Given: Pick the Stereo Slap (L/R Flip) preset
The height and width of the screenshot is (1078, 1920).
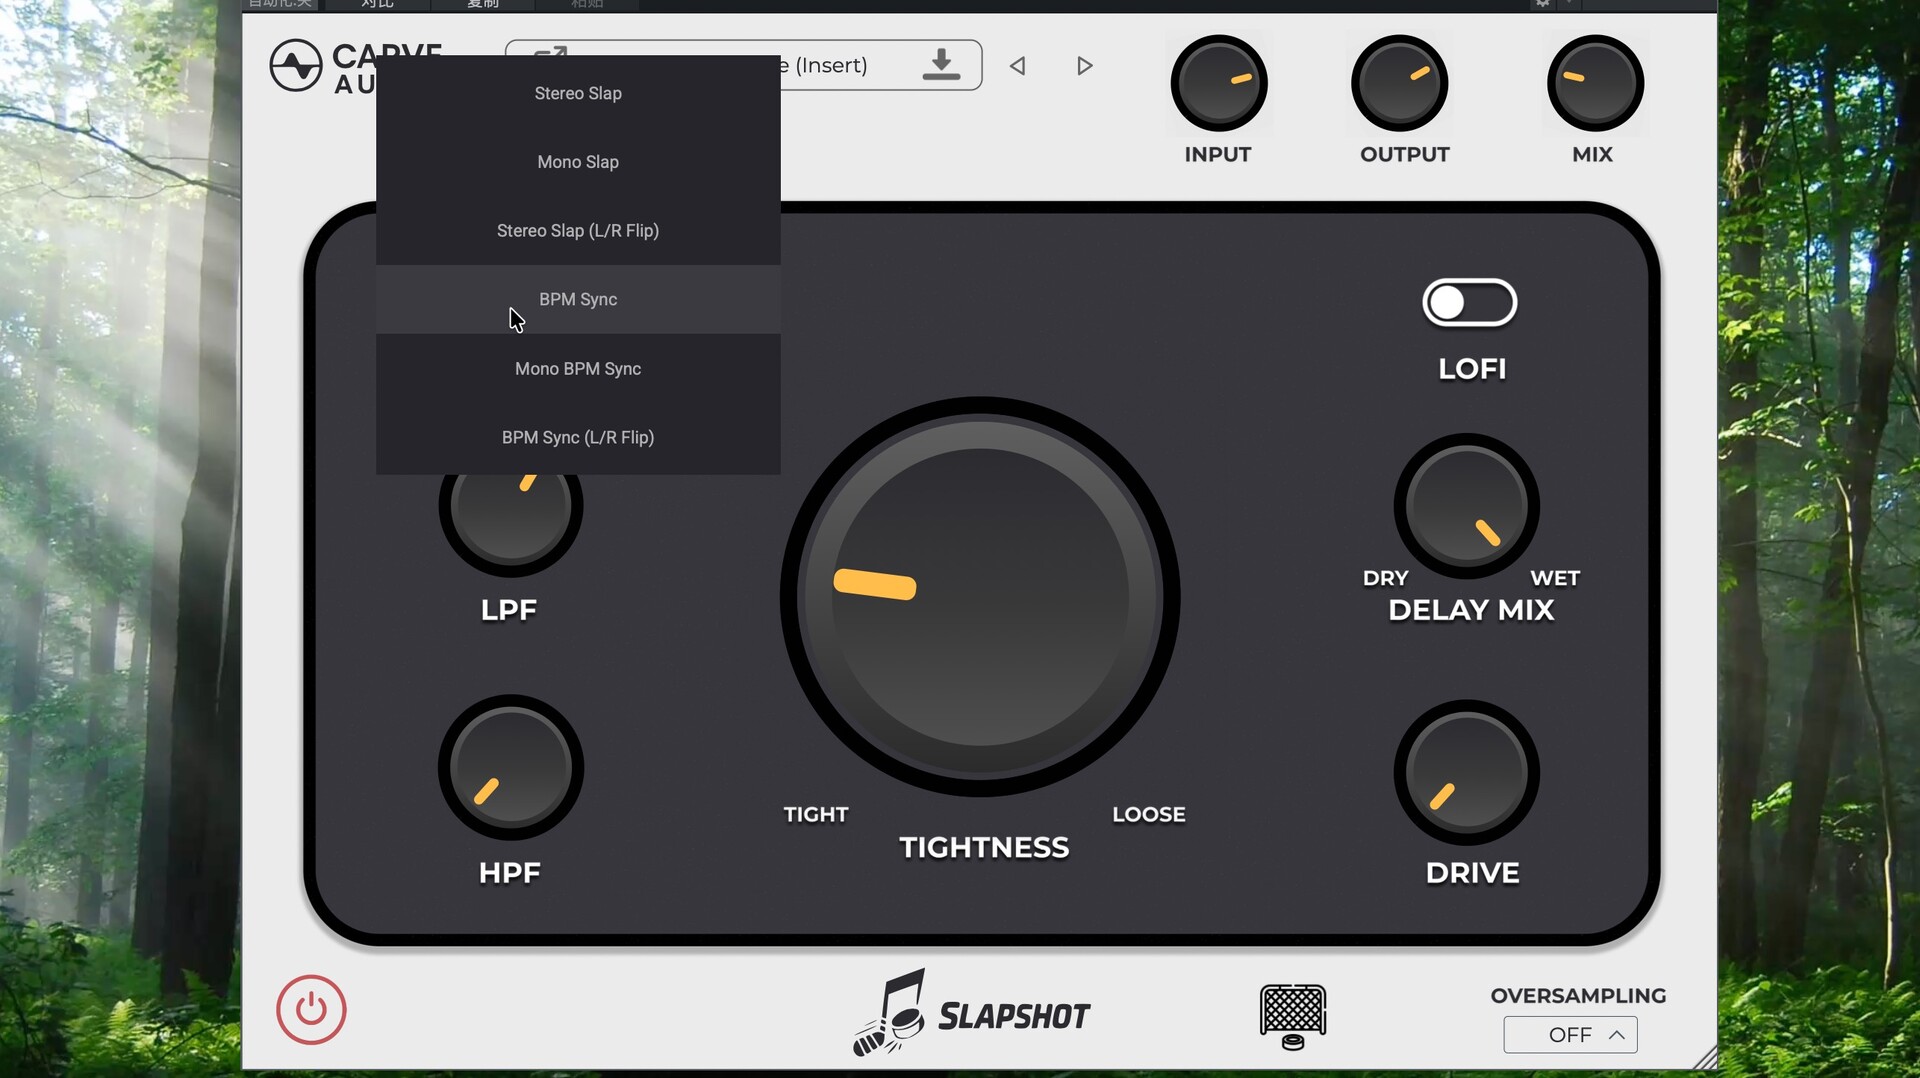Looking at the screenshot, I should [578, 231].
